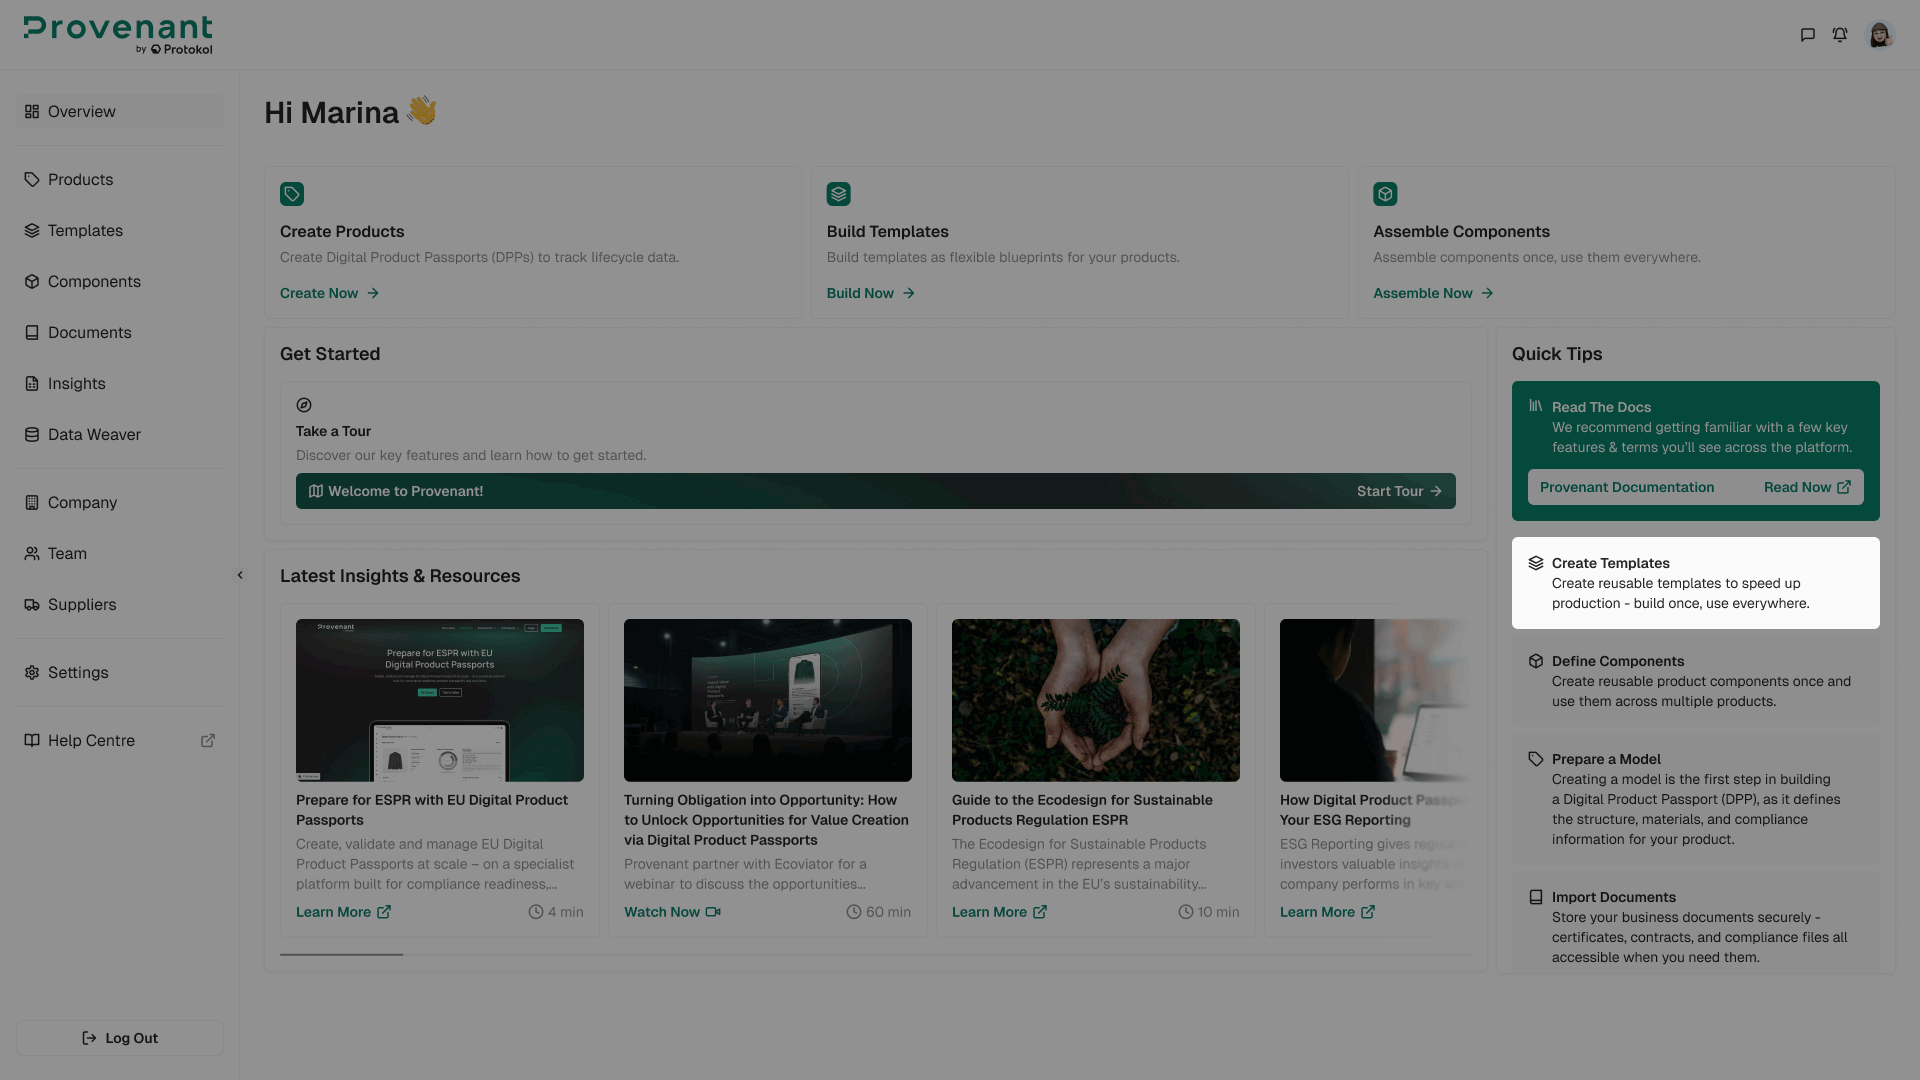Open the Company page
1920x1080 pixels.
120,503
